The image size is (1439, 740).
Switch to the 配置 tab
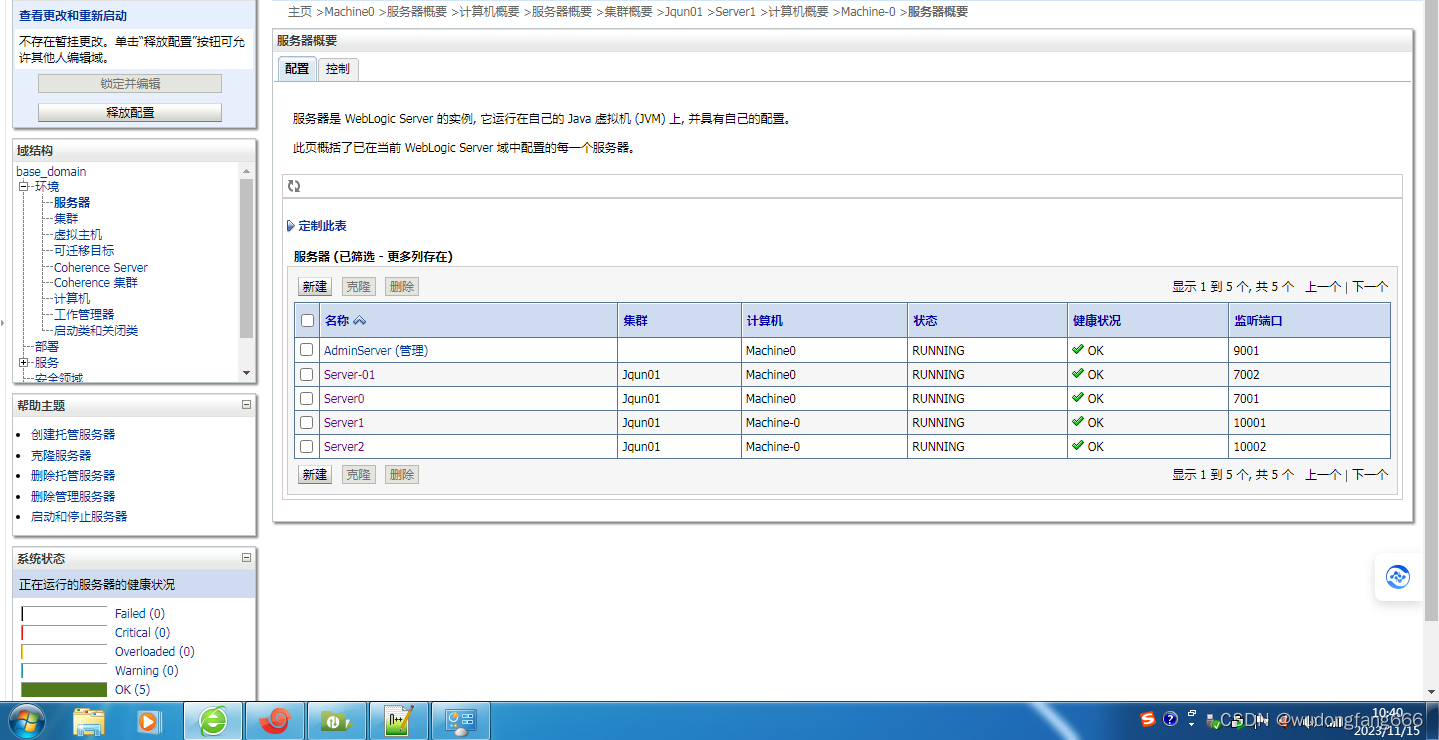(x=297, y=69)
